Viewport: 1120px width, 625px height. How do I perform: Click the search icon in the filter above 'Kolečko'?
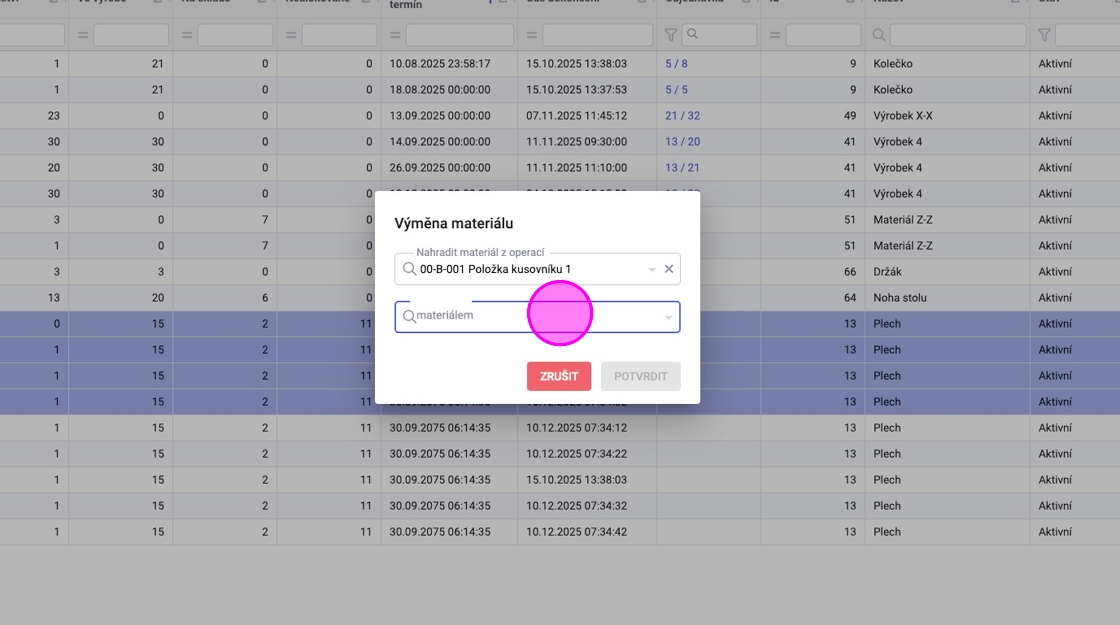click(x=879, y=34)
